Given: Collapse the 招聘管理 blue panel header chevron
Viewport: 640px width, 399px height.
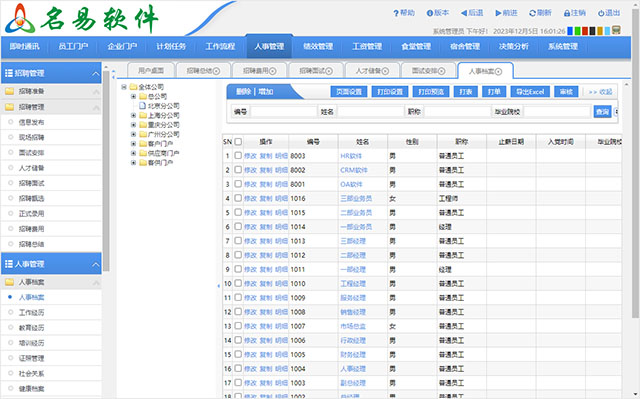Looking at the screenshot, I should coord(95,74).
